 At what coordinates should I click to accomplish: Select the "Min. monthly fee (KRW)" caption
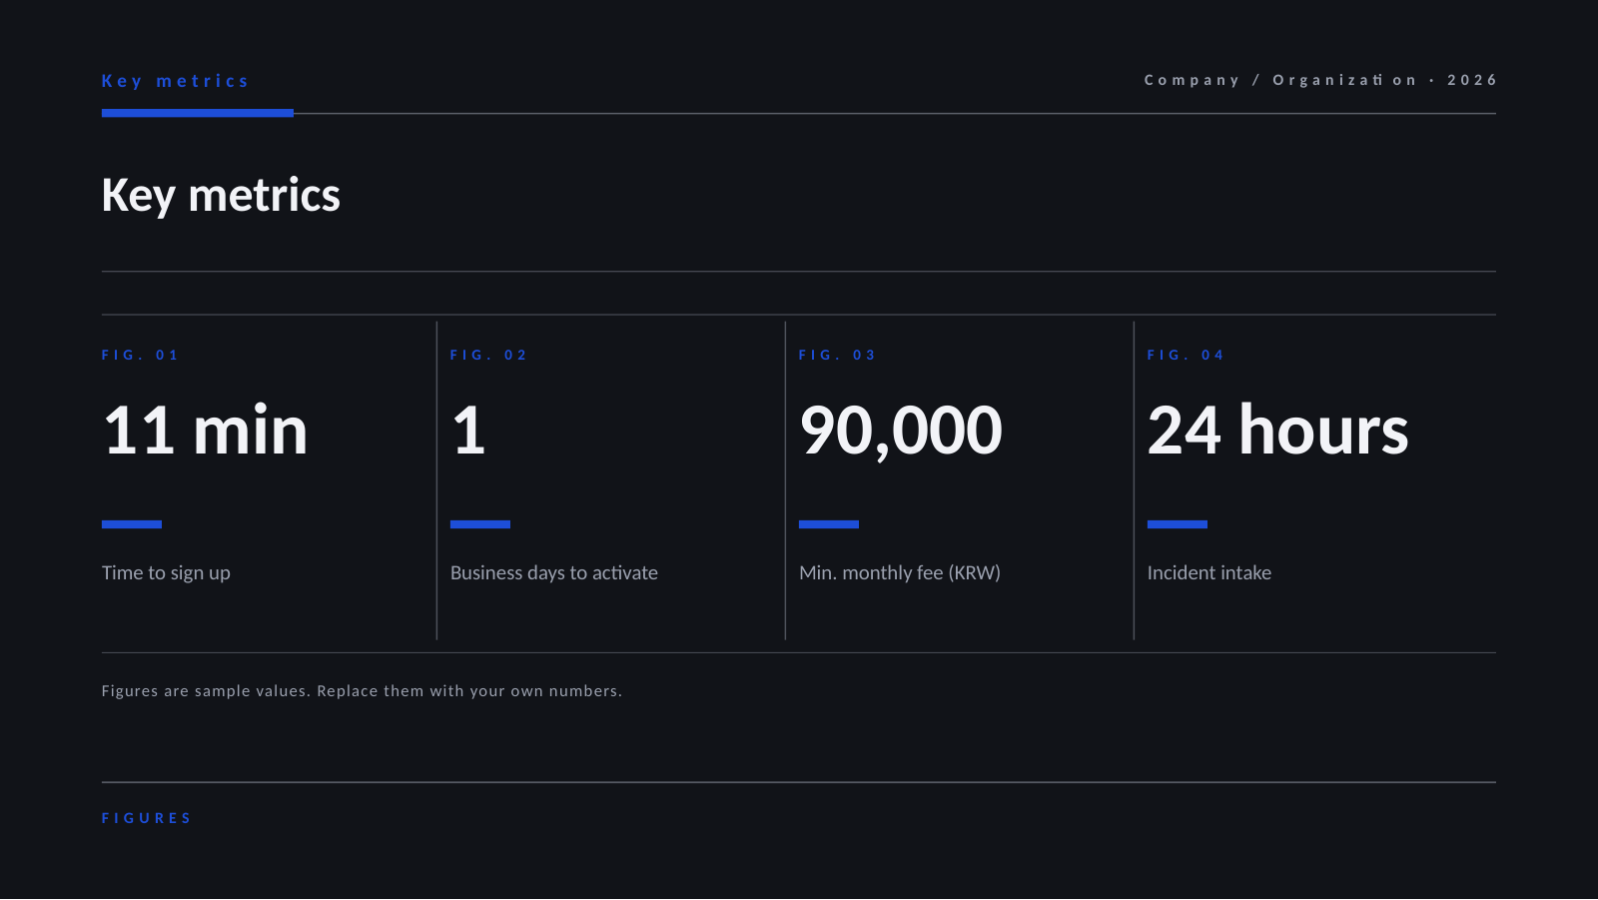[x=900, y=573]
